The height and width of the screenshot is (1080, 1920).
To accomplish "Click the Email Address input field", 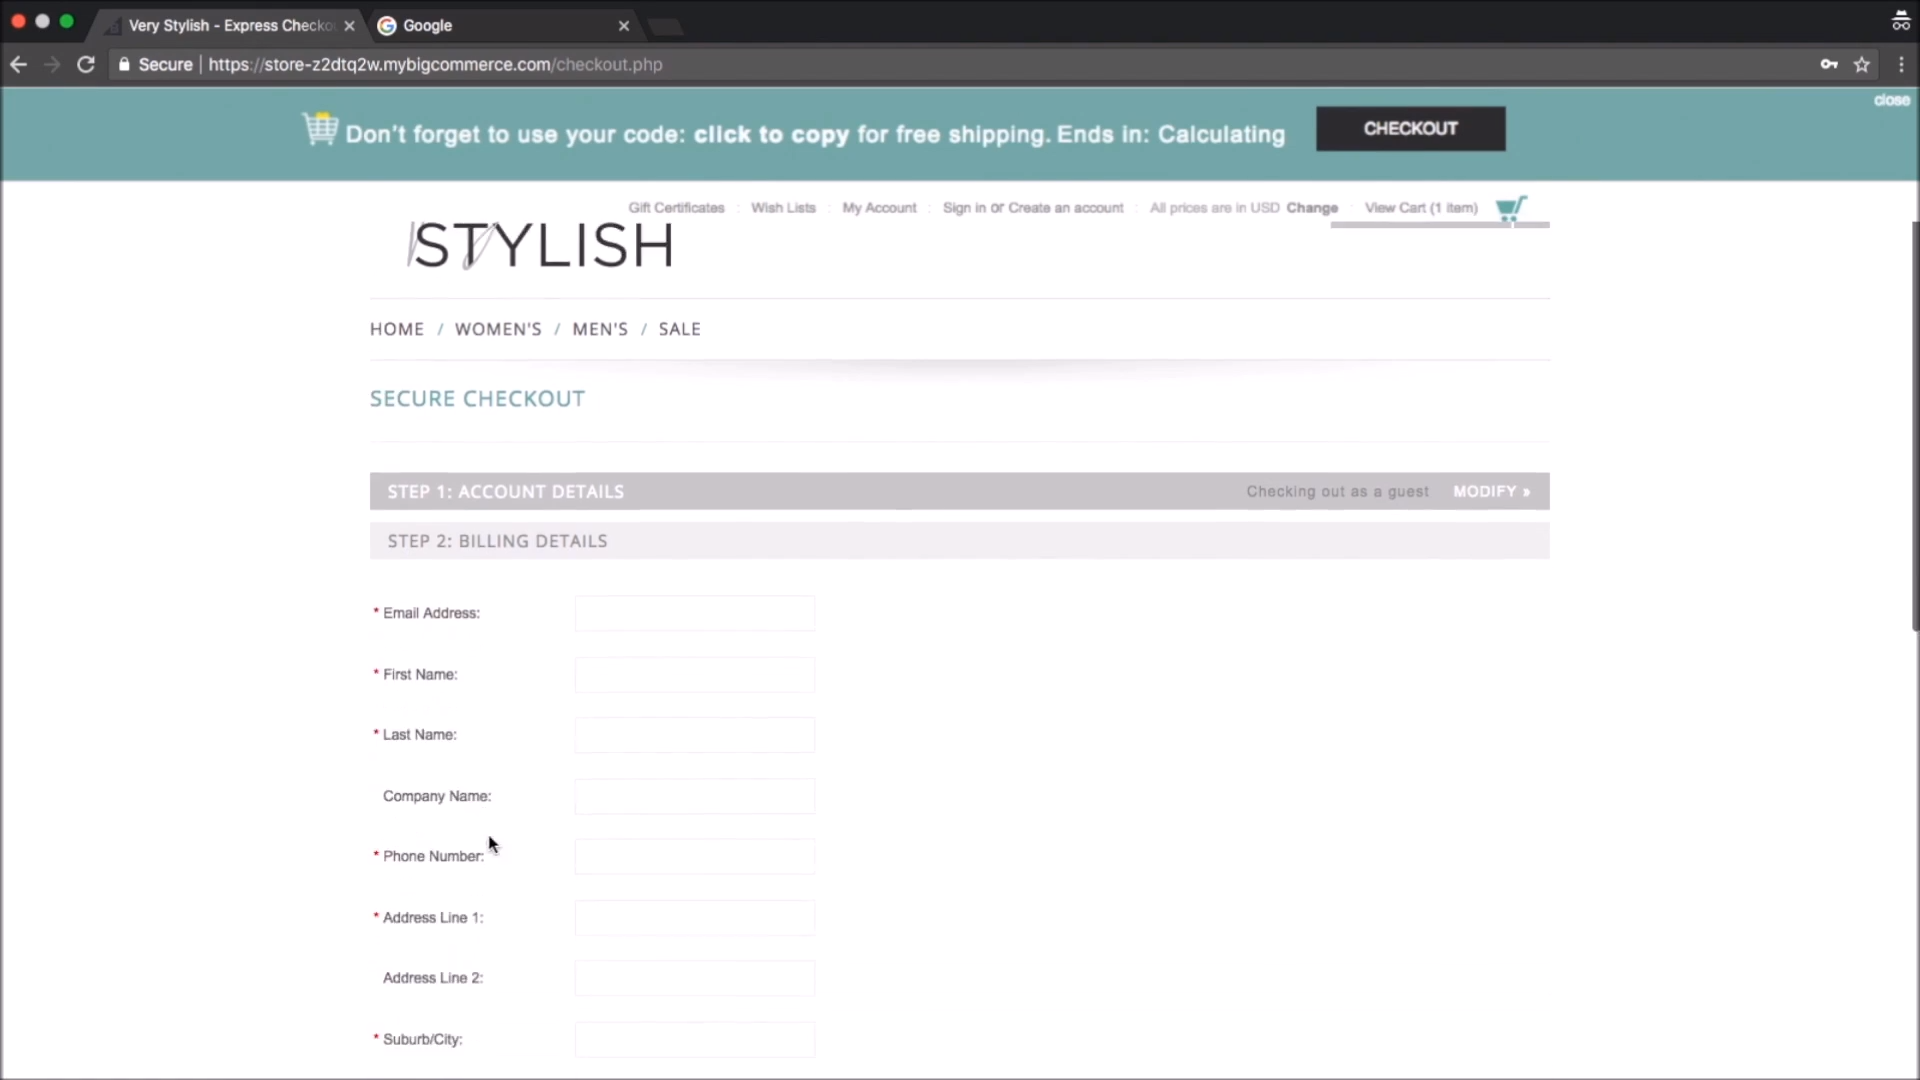I will click(x=694, y=613).
